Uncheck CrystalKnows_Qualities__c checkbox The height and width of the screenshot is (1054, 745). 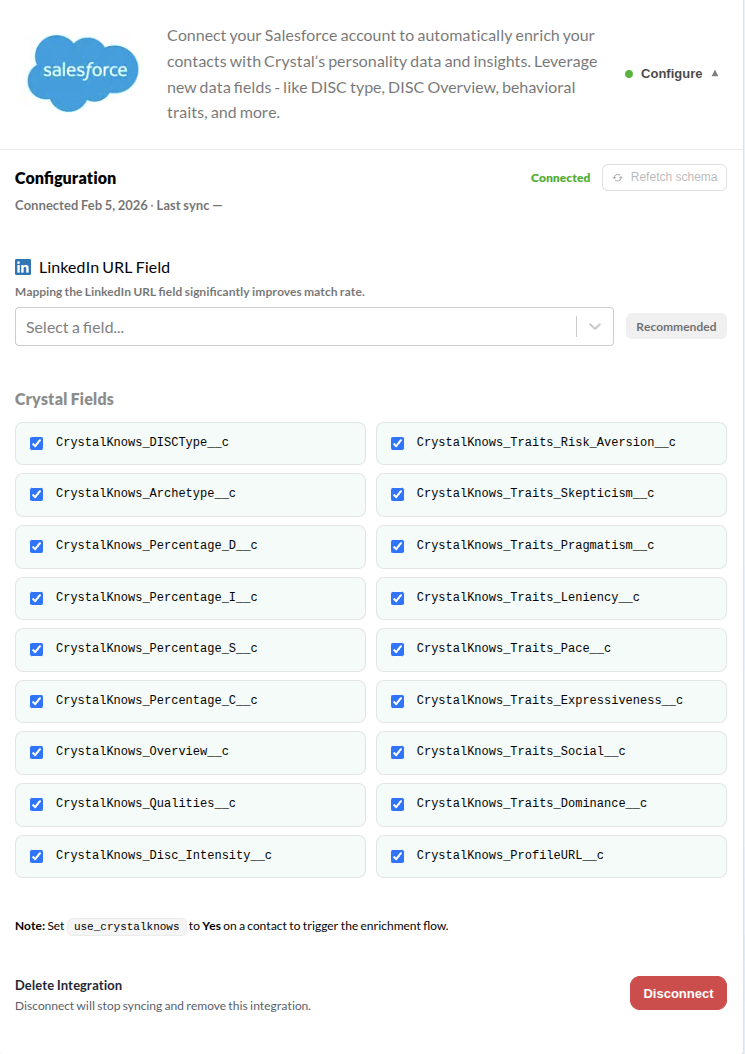pyautogui.click(x=36, y=803)
